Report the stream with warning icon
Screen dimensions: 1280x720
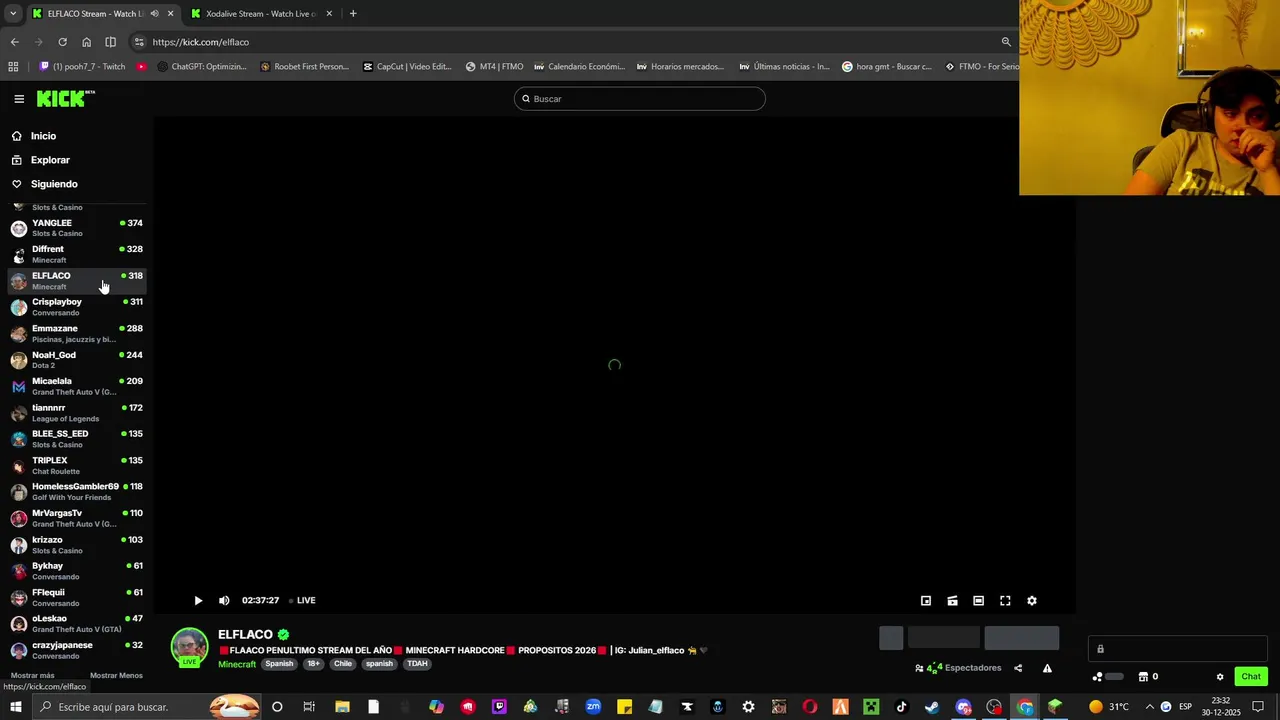1047,668
